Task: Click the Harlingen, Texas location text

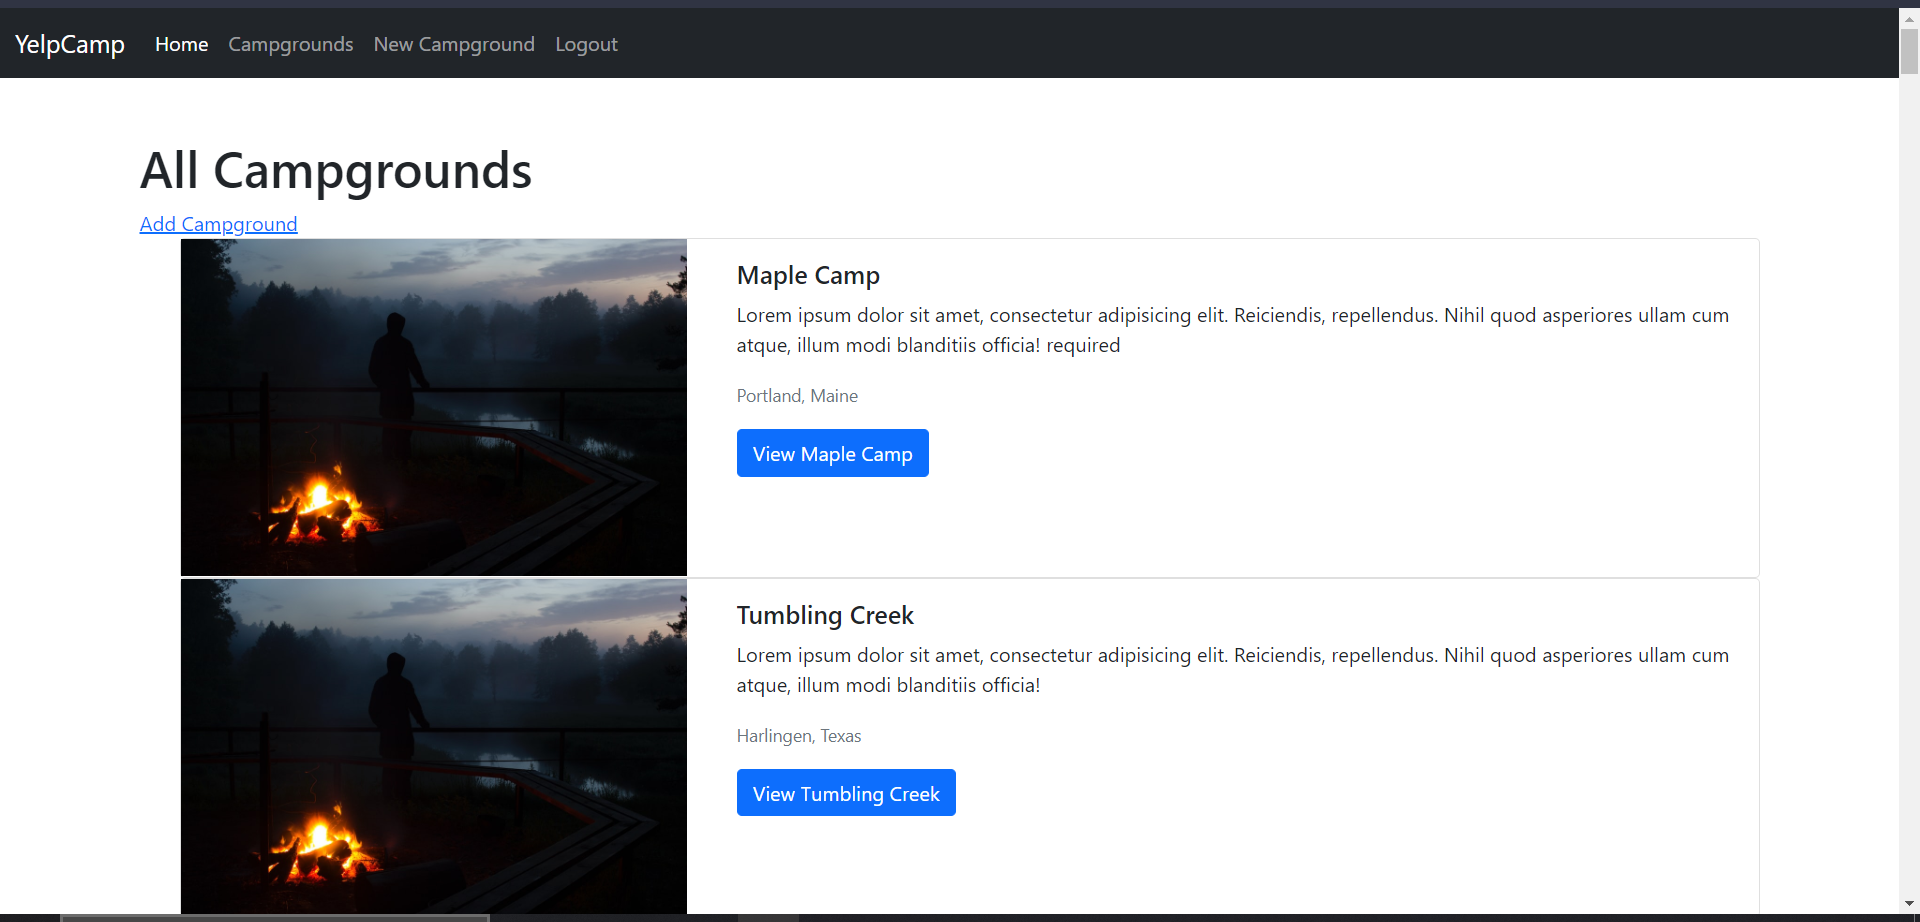Action: point(799,736)
